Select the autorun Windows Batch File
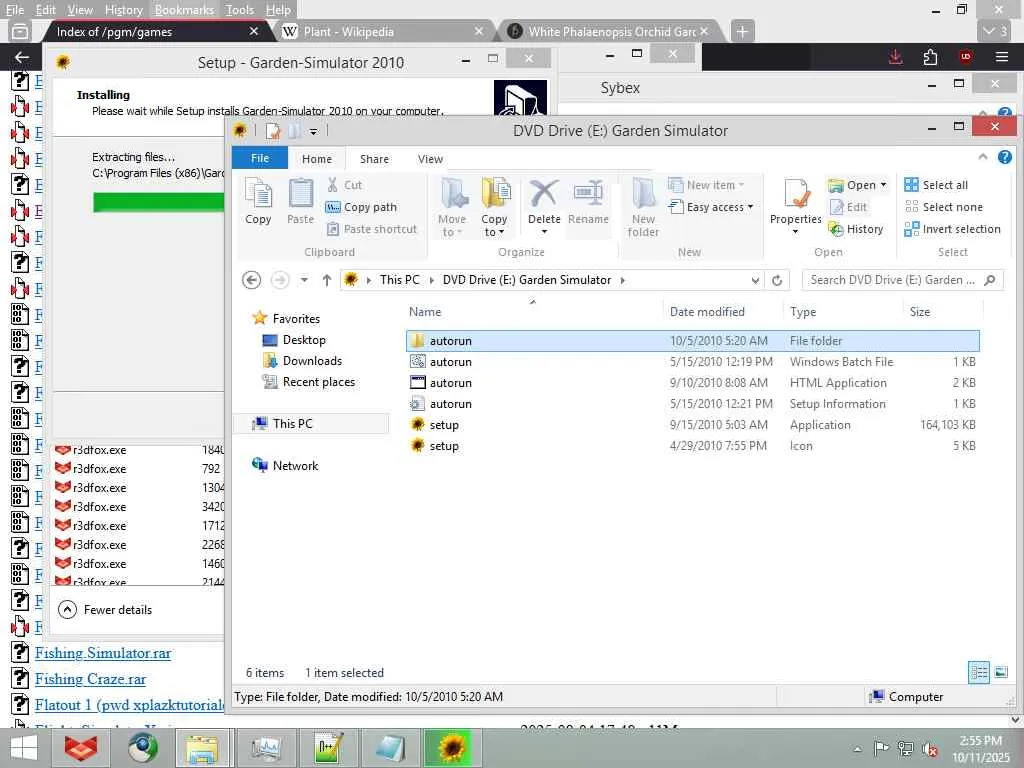The height and width of the screenshot is (768, 1024). [x=692, y=362]
